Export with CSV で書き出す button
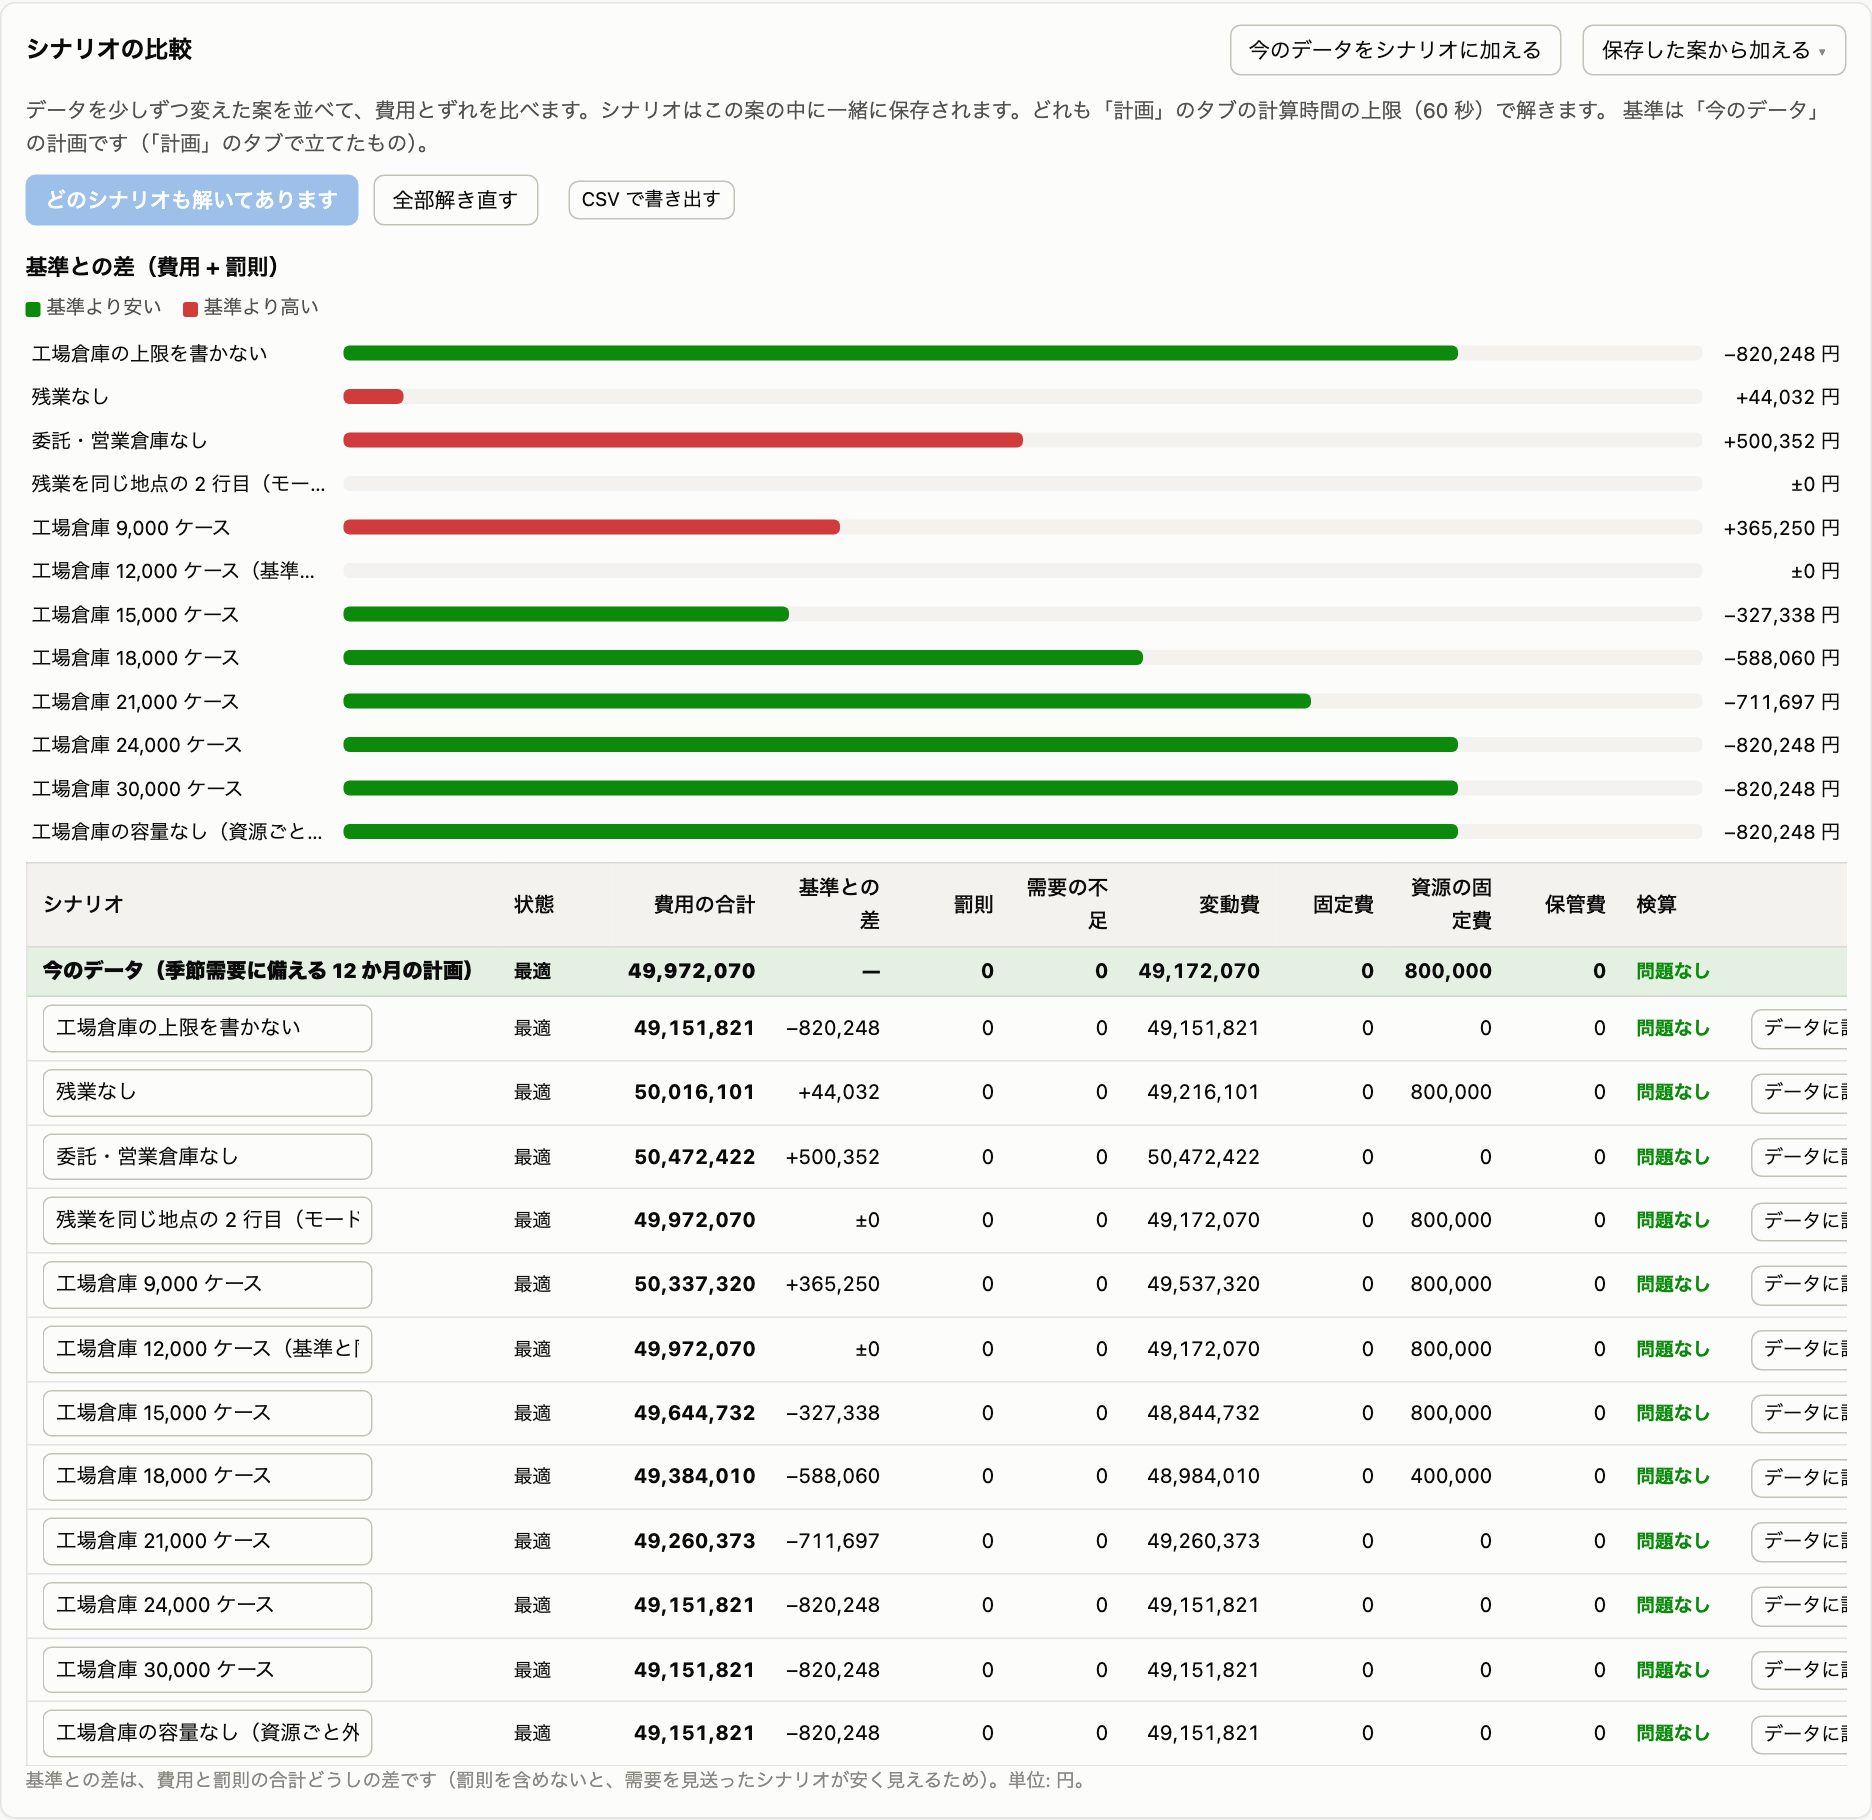The width and height of the screenshot is (1872, 1820). (651, 199)
